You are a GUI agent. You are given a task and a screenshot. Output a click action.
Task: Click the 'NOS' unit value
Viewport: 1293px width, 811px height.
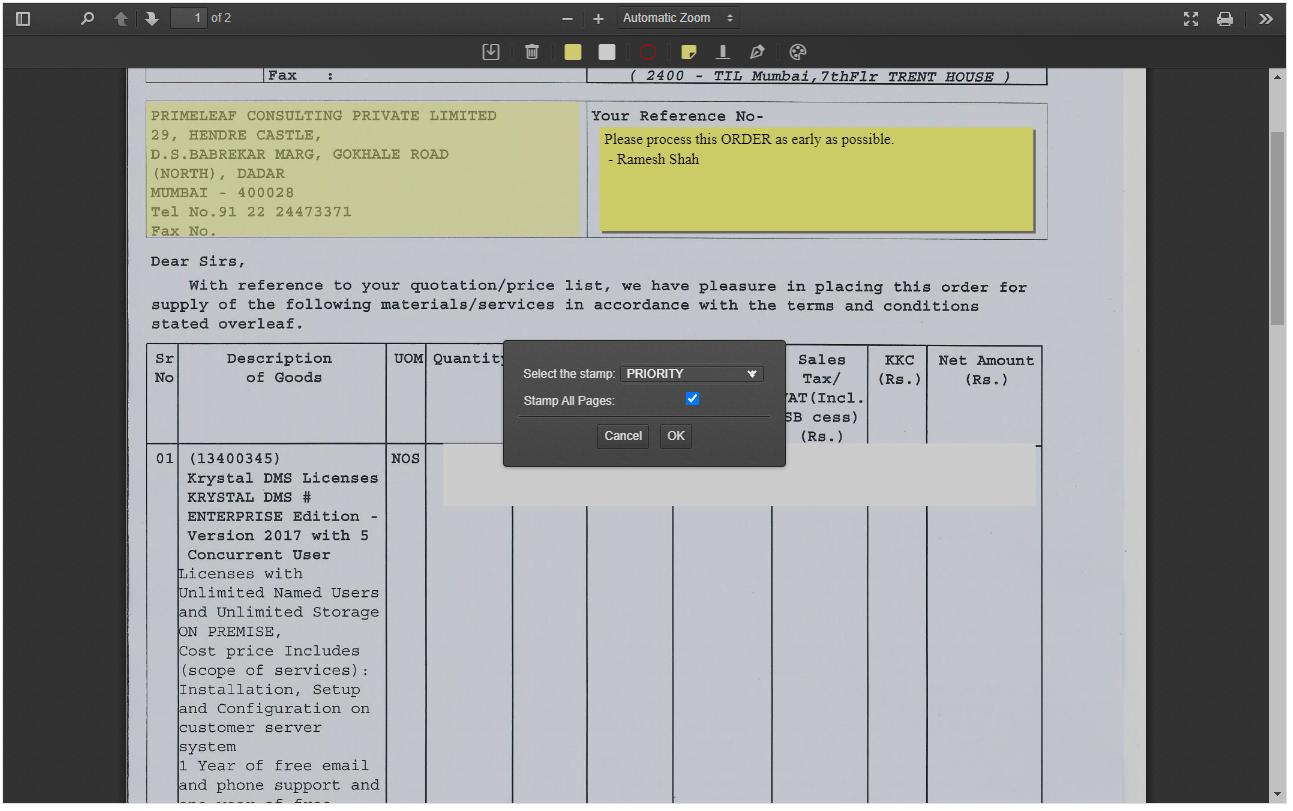pyautogui.click(x=406, y=459)
